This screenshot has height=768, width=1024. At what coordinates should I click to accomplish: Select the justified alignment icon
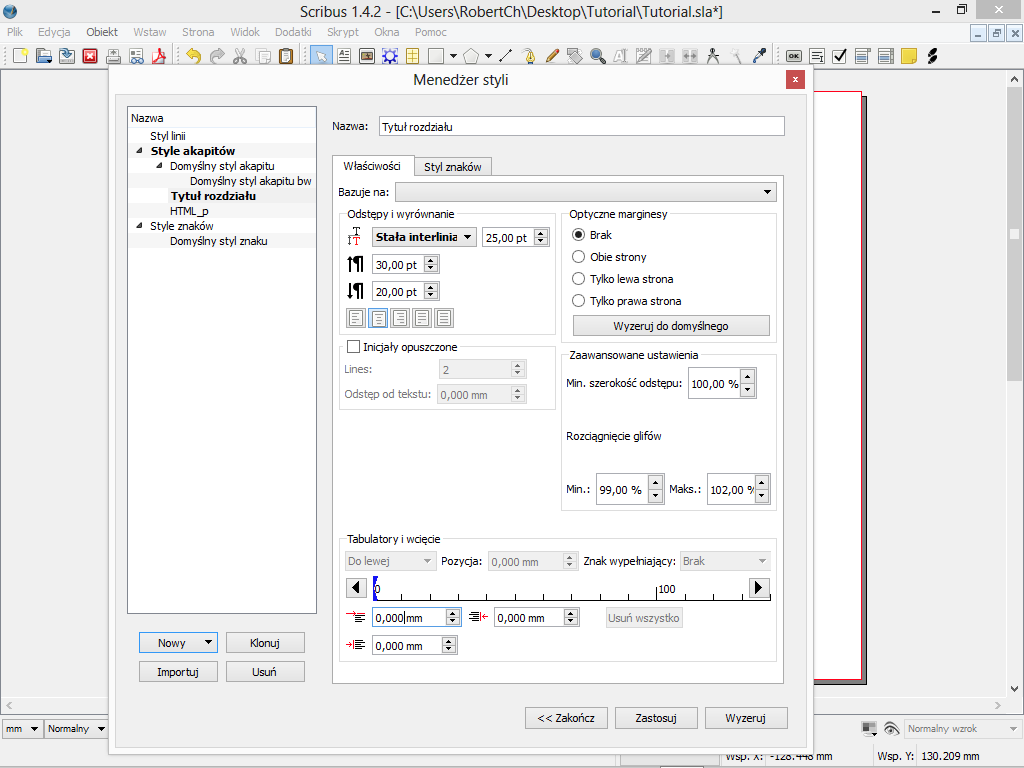pyautogui.click(x=422, y=318)
